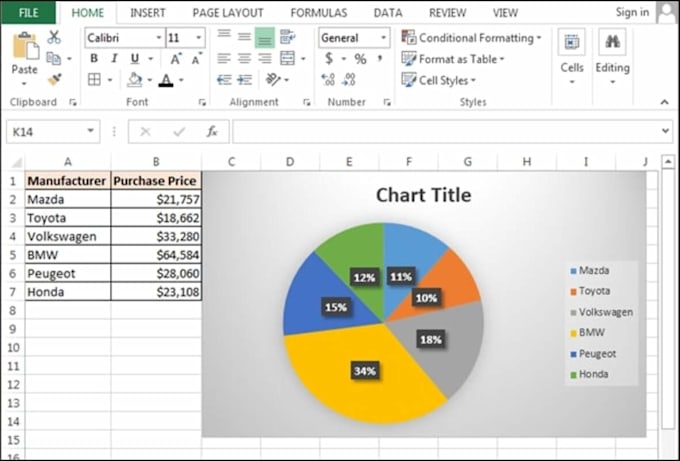
Task: Open the font name Calibri dropdown
Action: (x=159, y=38)
